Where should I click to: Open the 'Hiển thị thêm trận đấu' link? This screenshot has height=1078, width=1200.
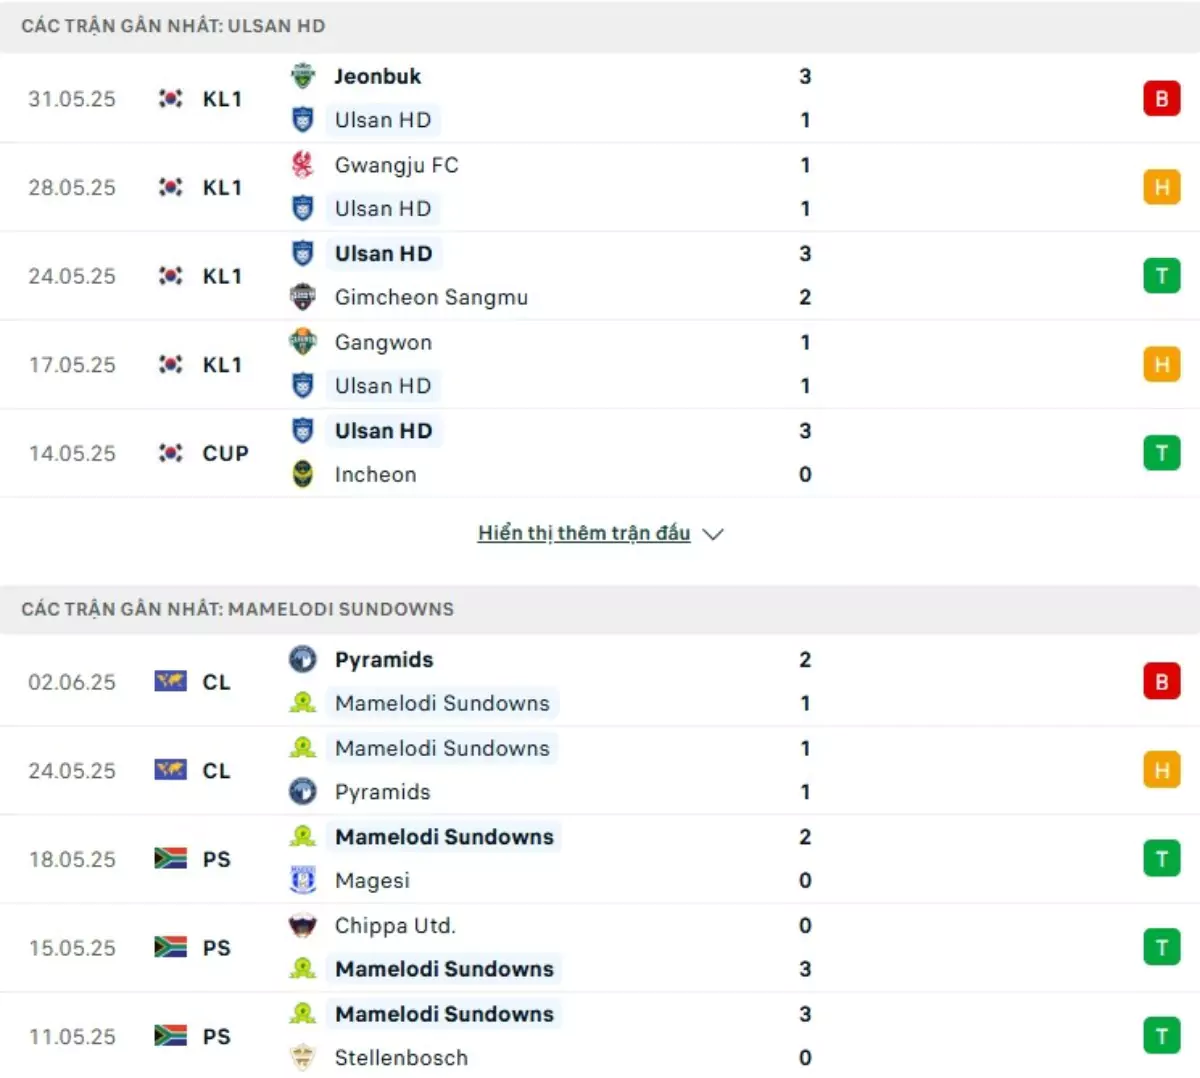pyautogui.click(x=584, y=533)
